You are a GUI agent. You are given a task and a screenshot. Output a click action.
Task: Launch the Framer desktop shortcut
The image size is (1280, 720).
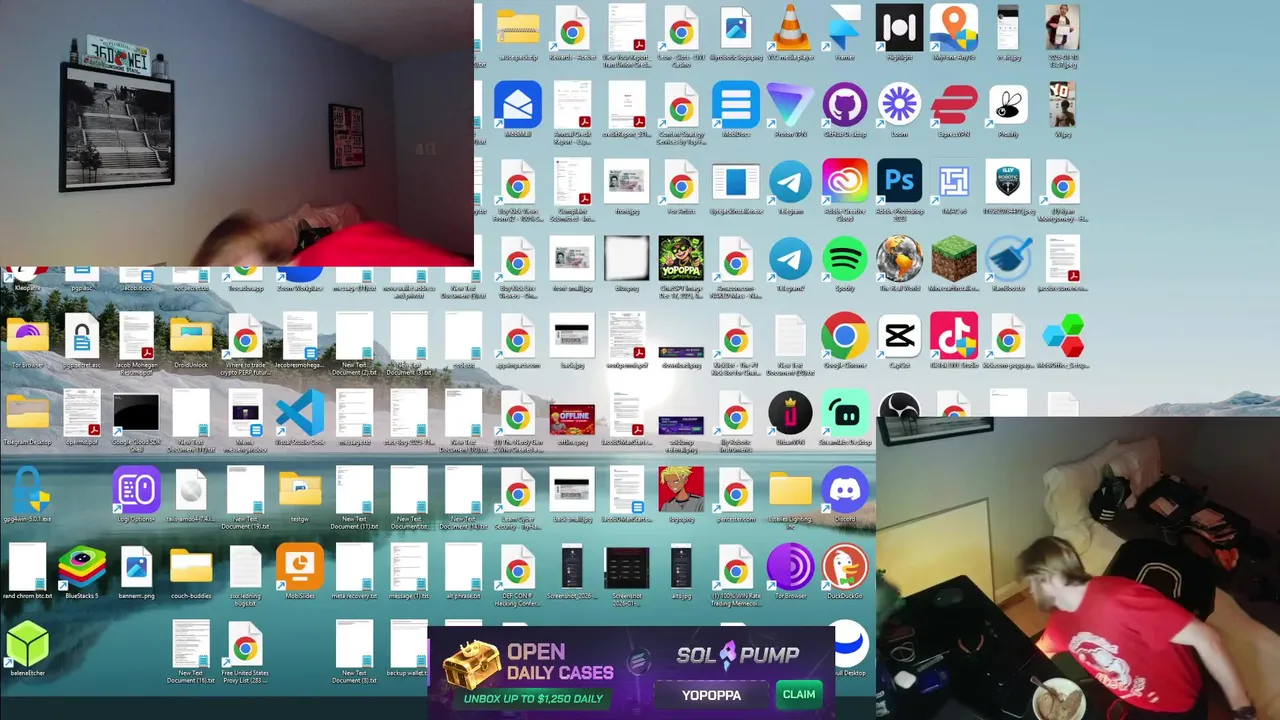click(845, 28)
